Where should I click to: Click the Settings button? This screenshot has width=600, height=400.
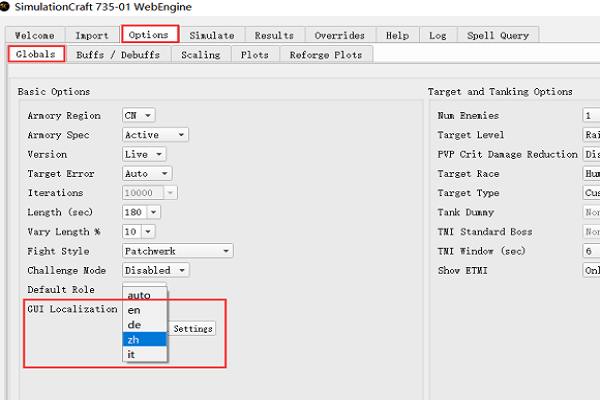coord(192,328)
